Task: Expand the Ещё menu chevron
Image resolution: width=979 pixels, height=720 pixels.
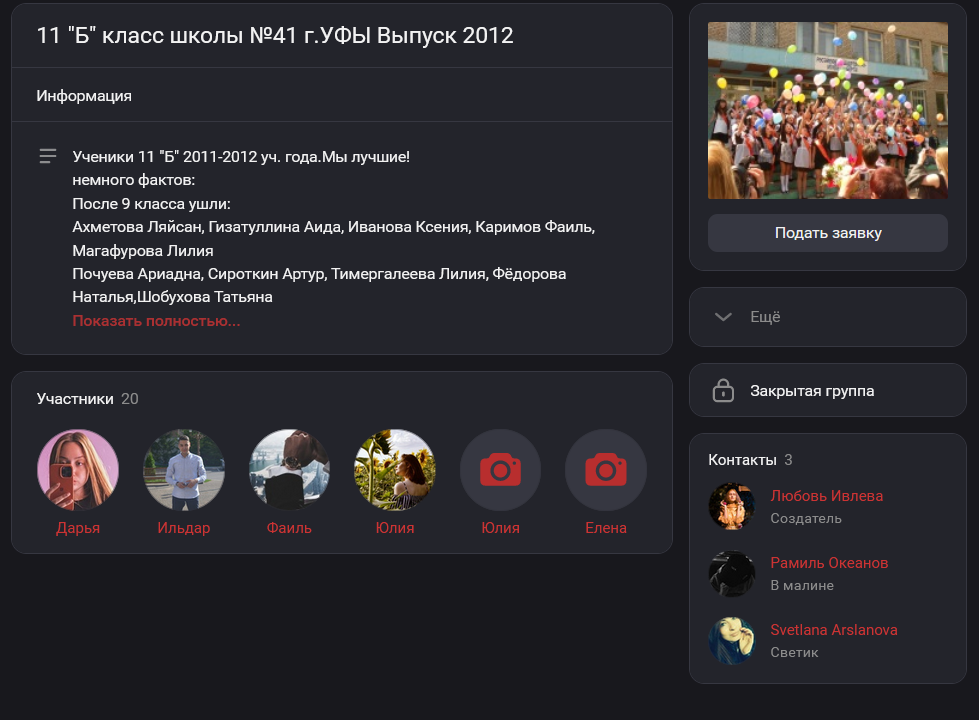Action: pos(723,317)
